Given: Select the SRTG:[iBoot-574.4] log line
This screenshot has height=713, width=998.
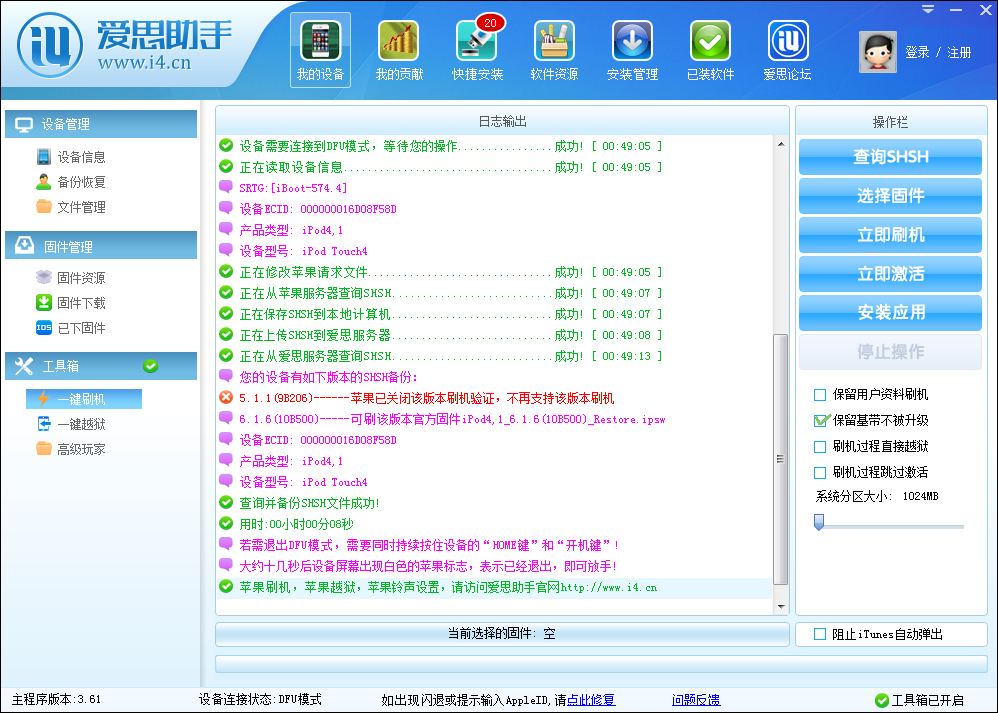Looking at the screenshot, I should [x=494, y=188].
